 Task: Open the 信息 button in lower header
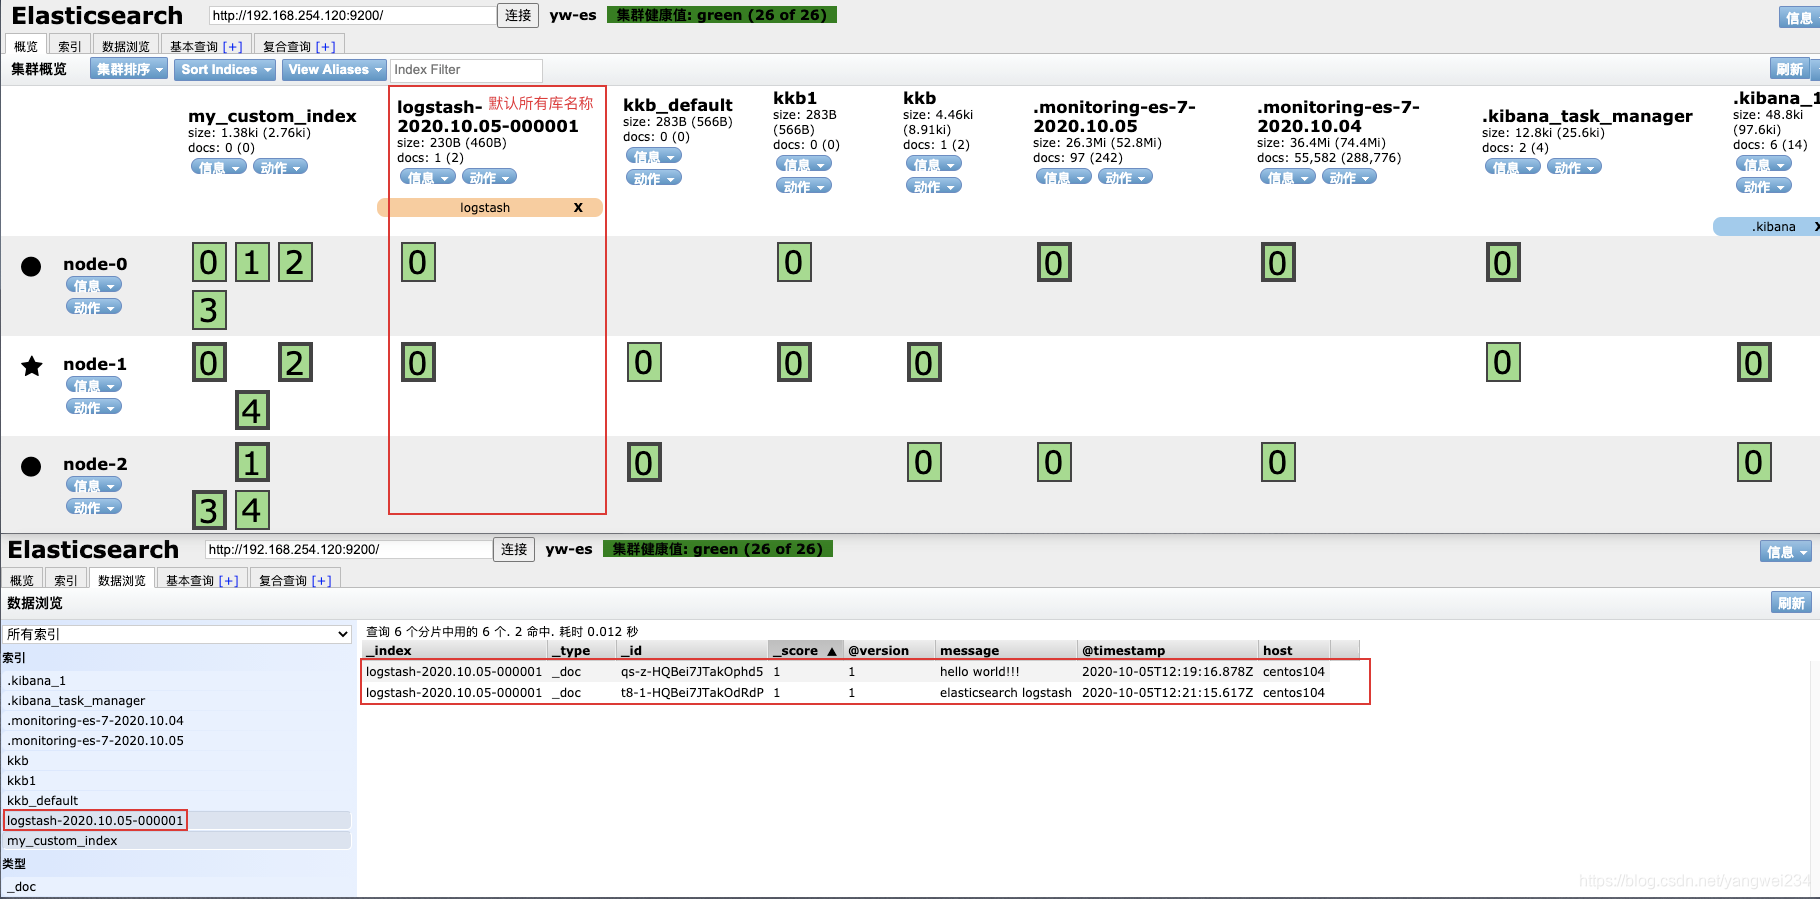click(1786, 552)
